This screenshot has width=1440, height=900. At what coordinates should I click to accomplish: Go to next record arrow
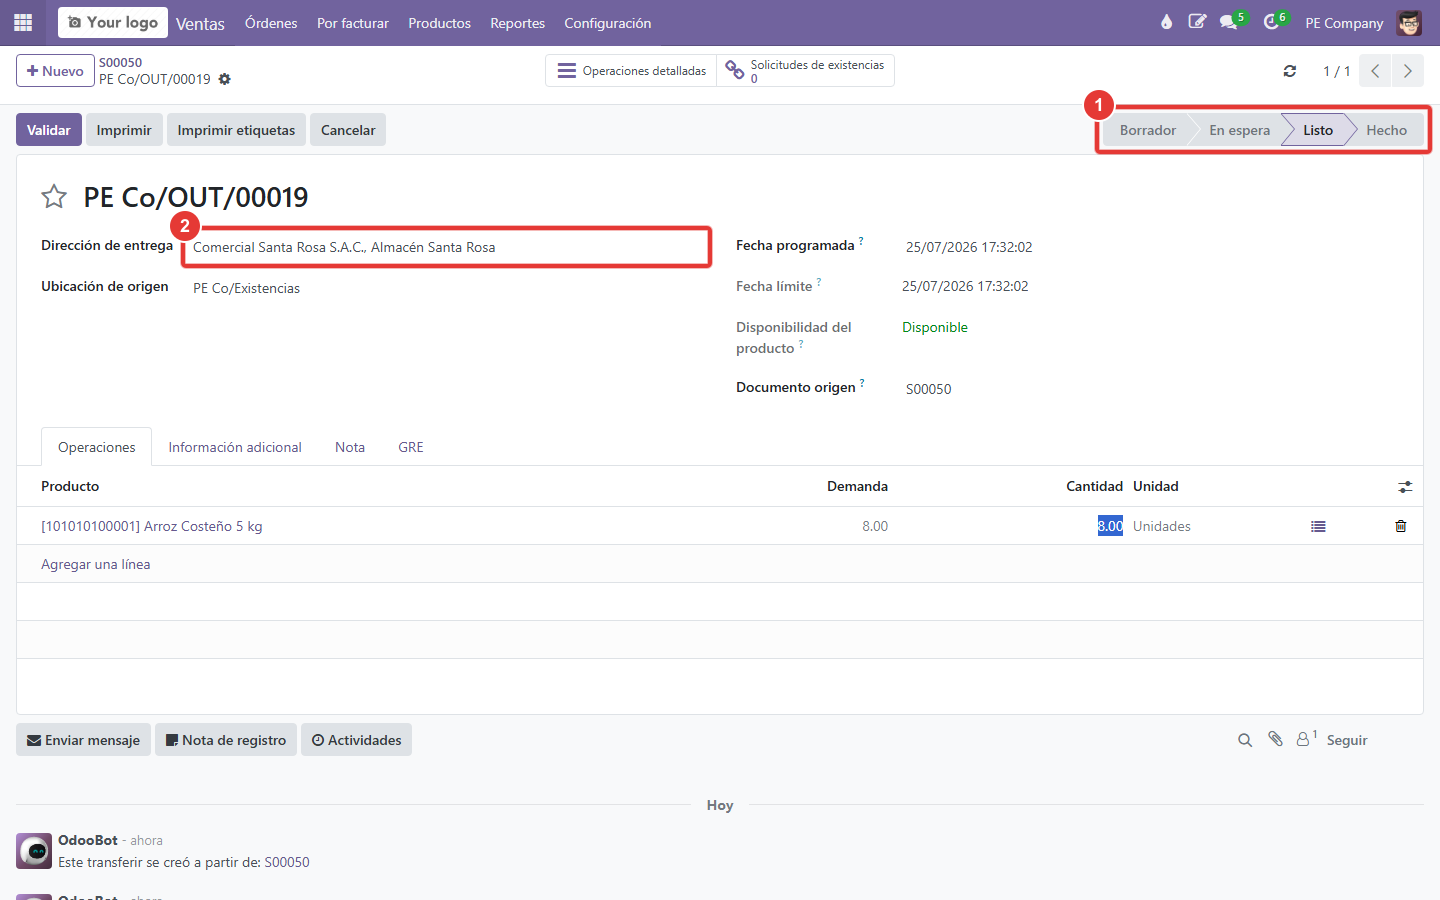pos(1407,71)
